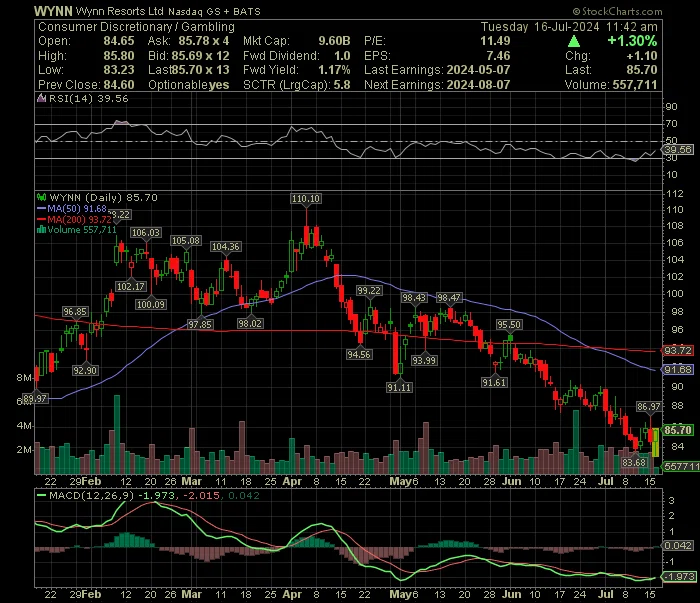Select the Open value 84.65
Viewport: 700px width, 603px height.
click(x=119, y=41)
